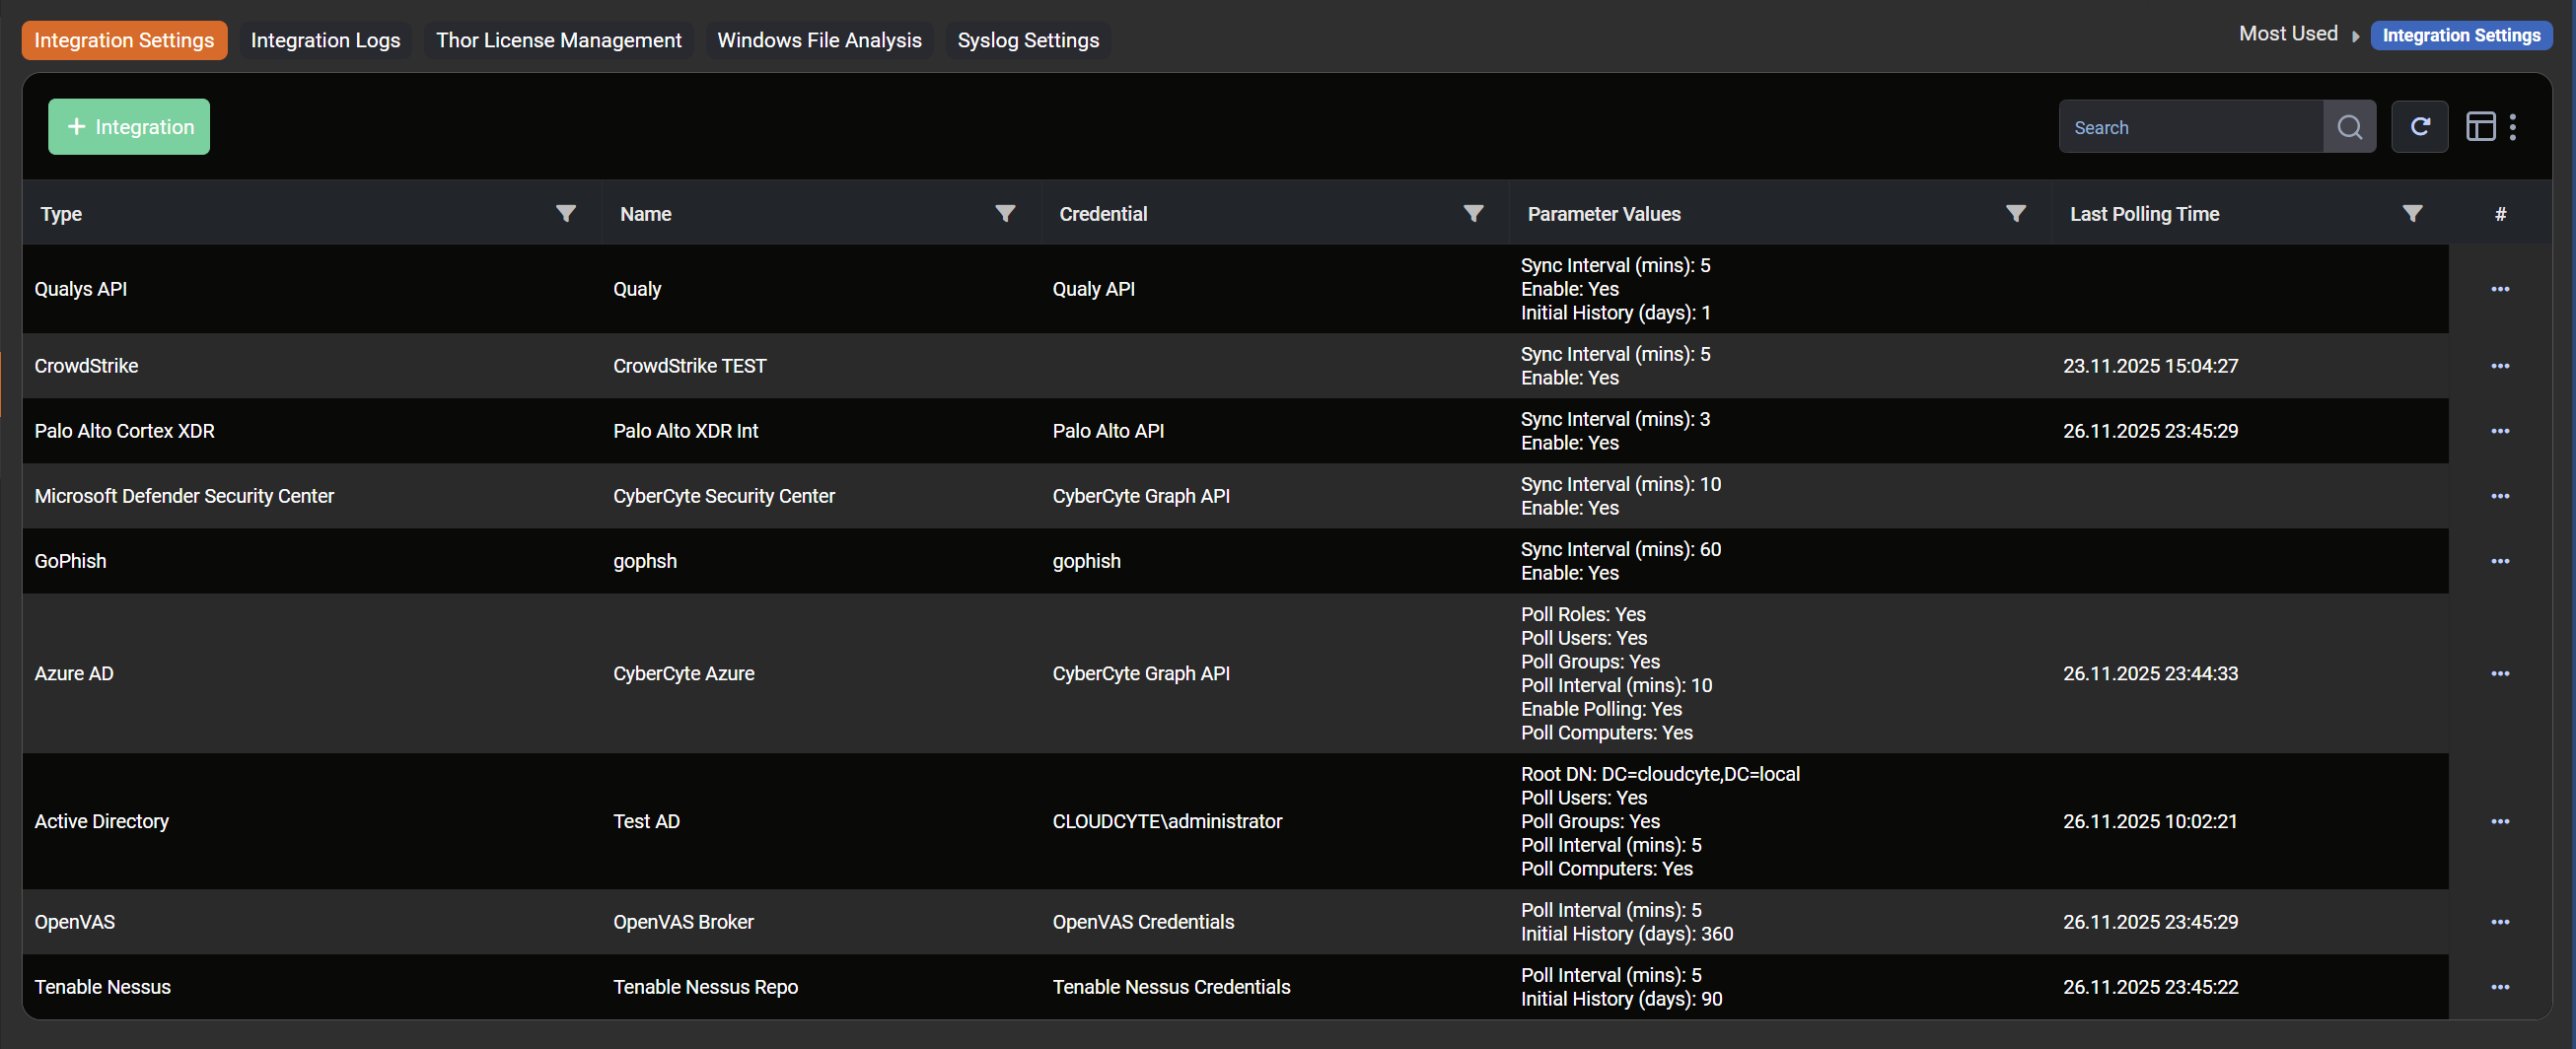Filter the Last Polling Time column
This screenshot has height=1049, width=2576.
(2412, 213)
